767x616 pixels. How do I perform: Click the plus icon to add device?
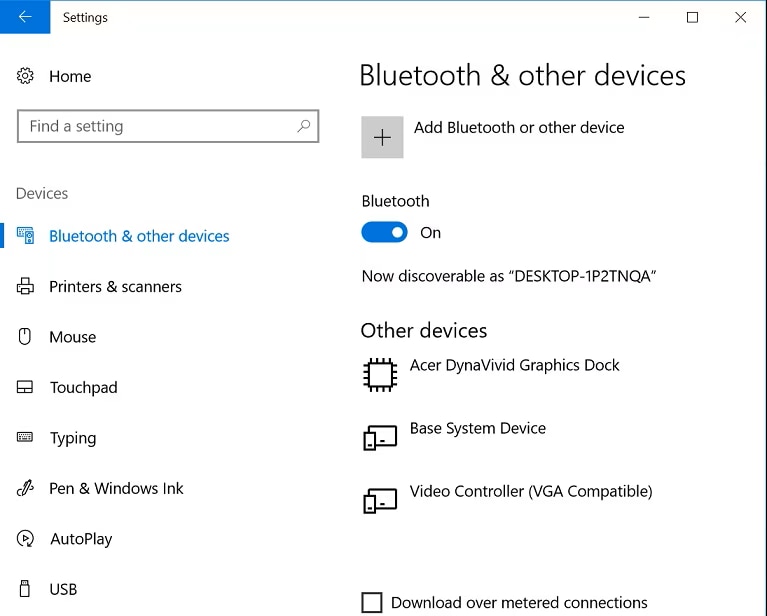(x=382, y=137)
